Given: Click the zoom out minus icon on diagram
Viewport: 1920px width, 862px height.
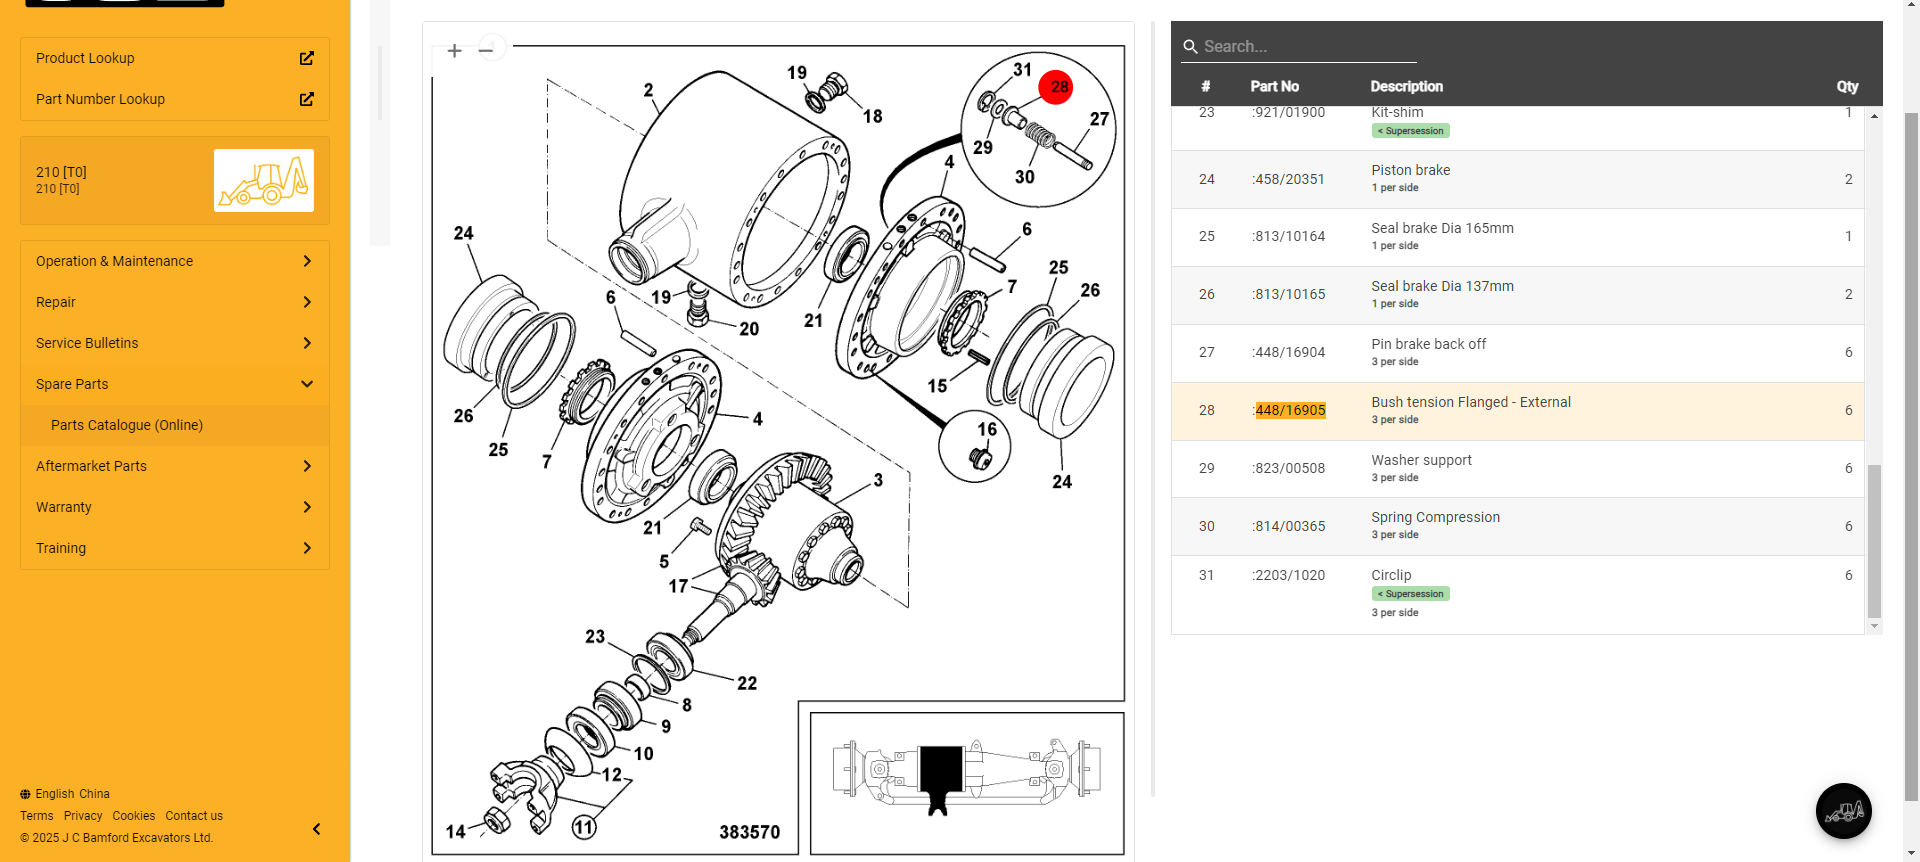Looking at the screenshot, I should tap(486, 50).
